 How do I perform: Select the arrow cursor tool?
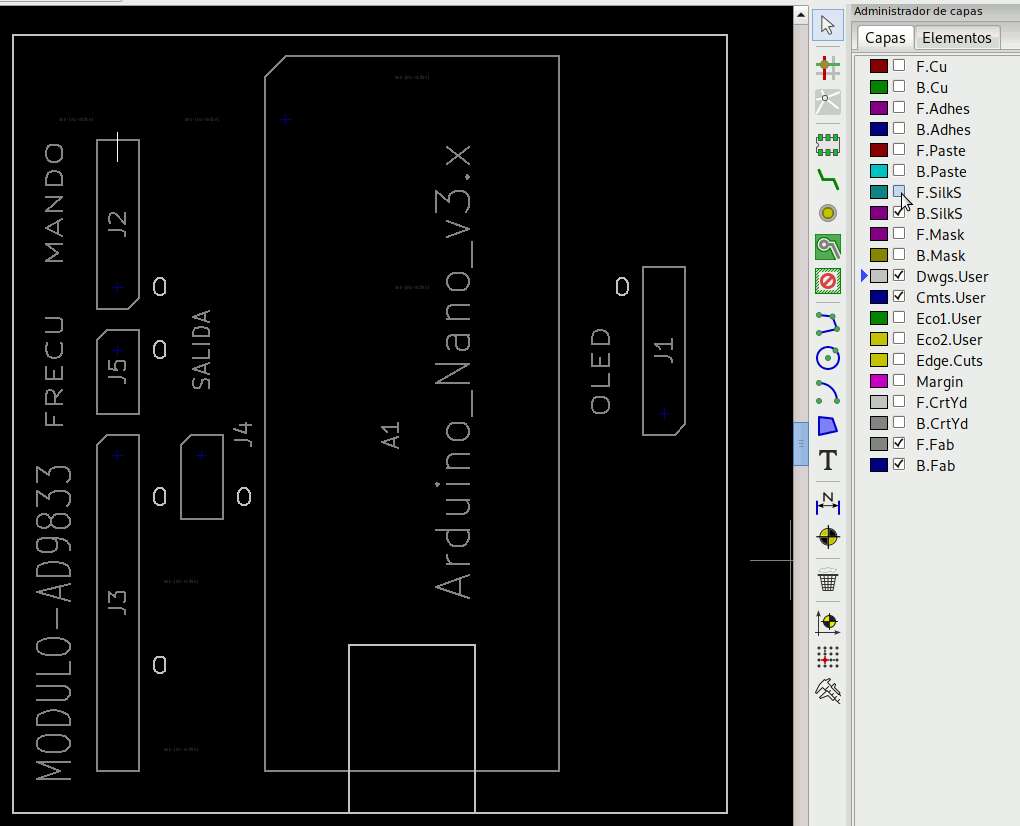pos(827,26)
